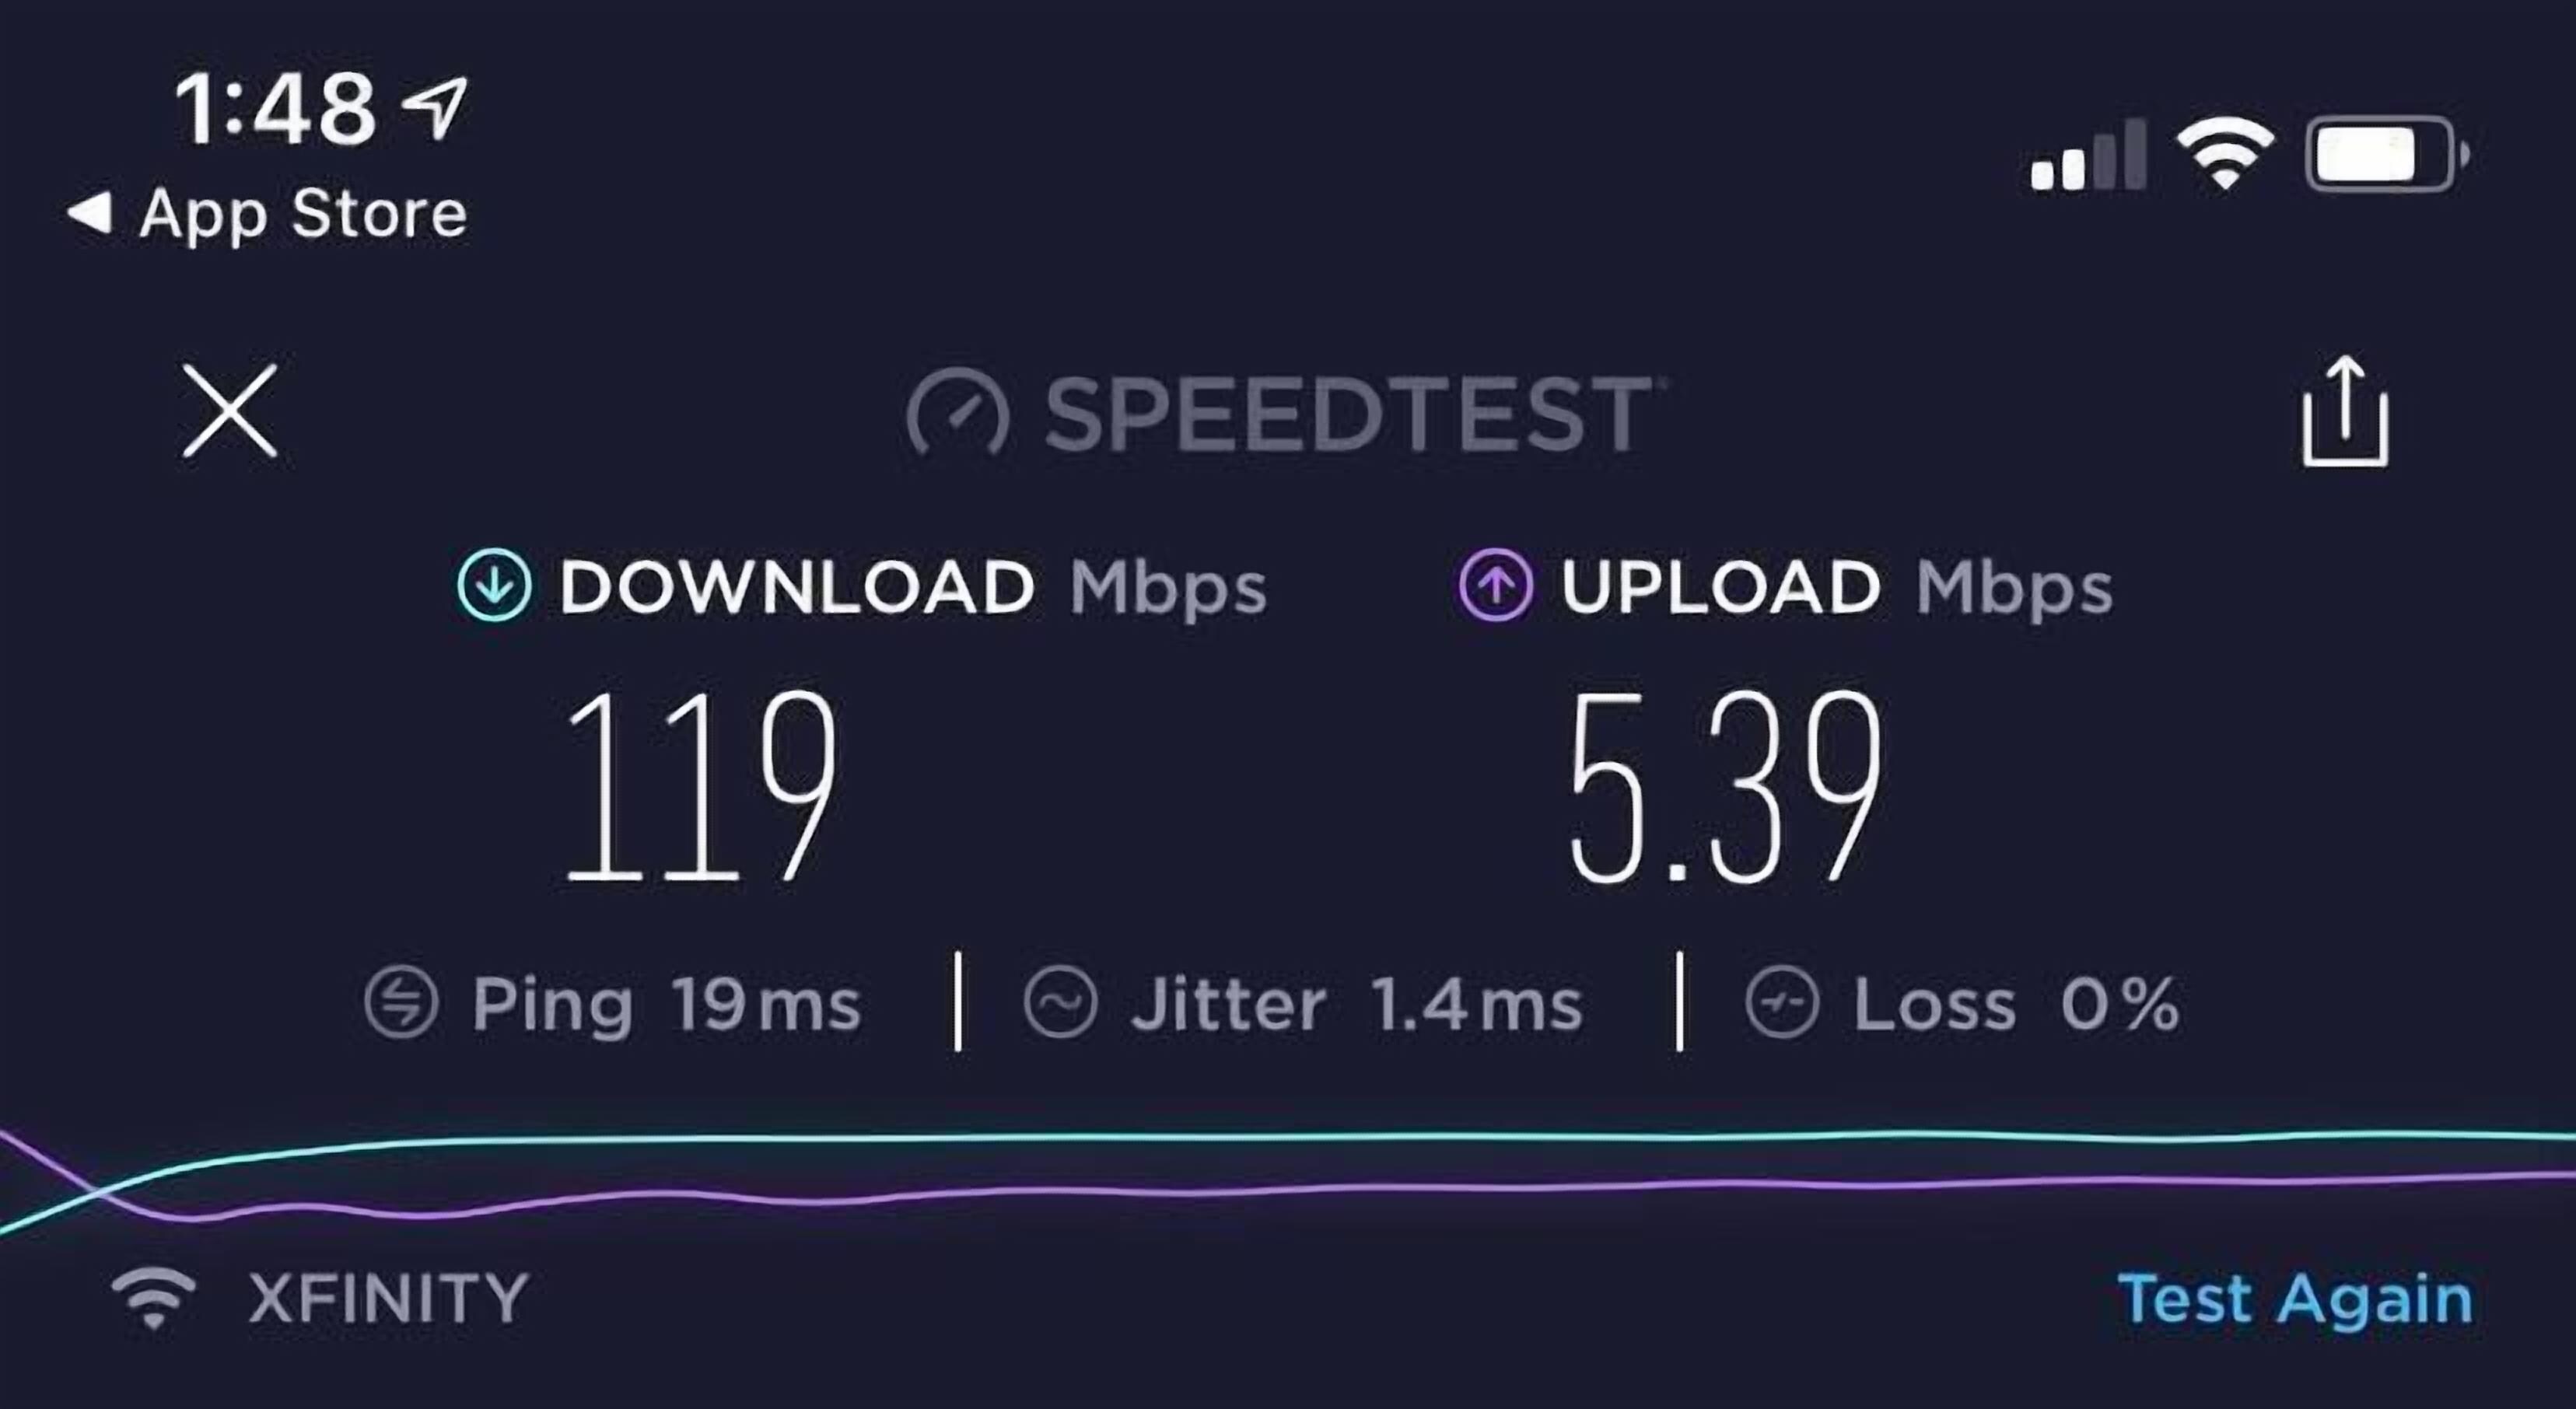2576x1409 pixels.
Task: Close the Speedtest results with X
Action: (229, 410)
